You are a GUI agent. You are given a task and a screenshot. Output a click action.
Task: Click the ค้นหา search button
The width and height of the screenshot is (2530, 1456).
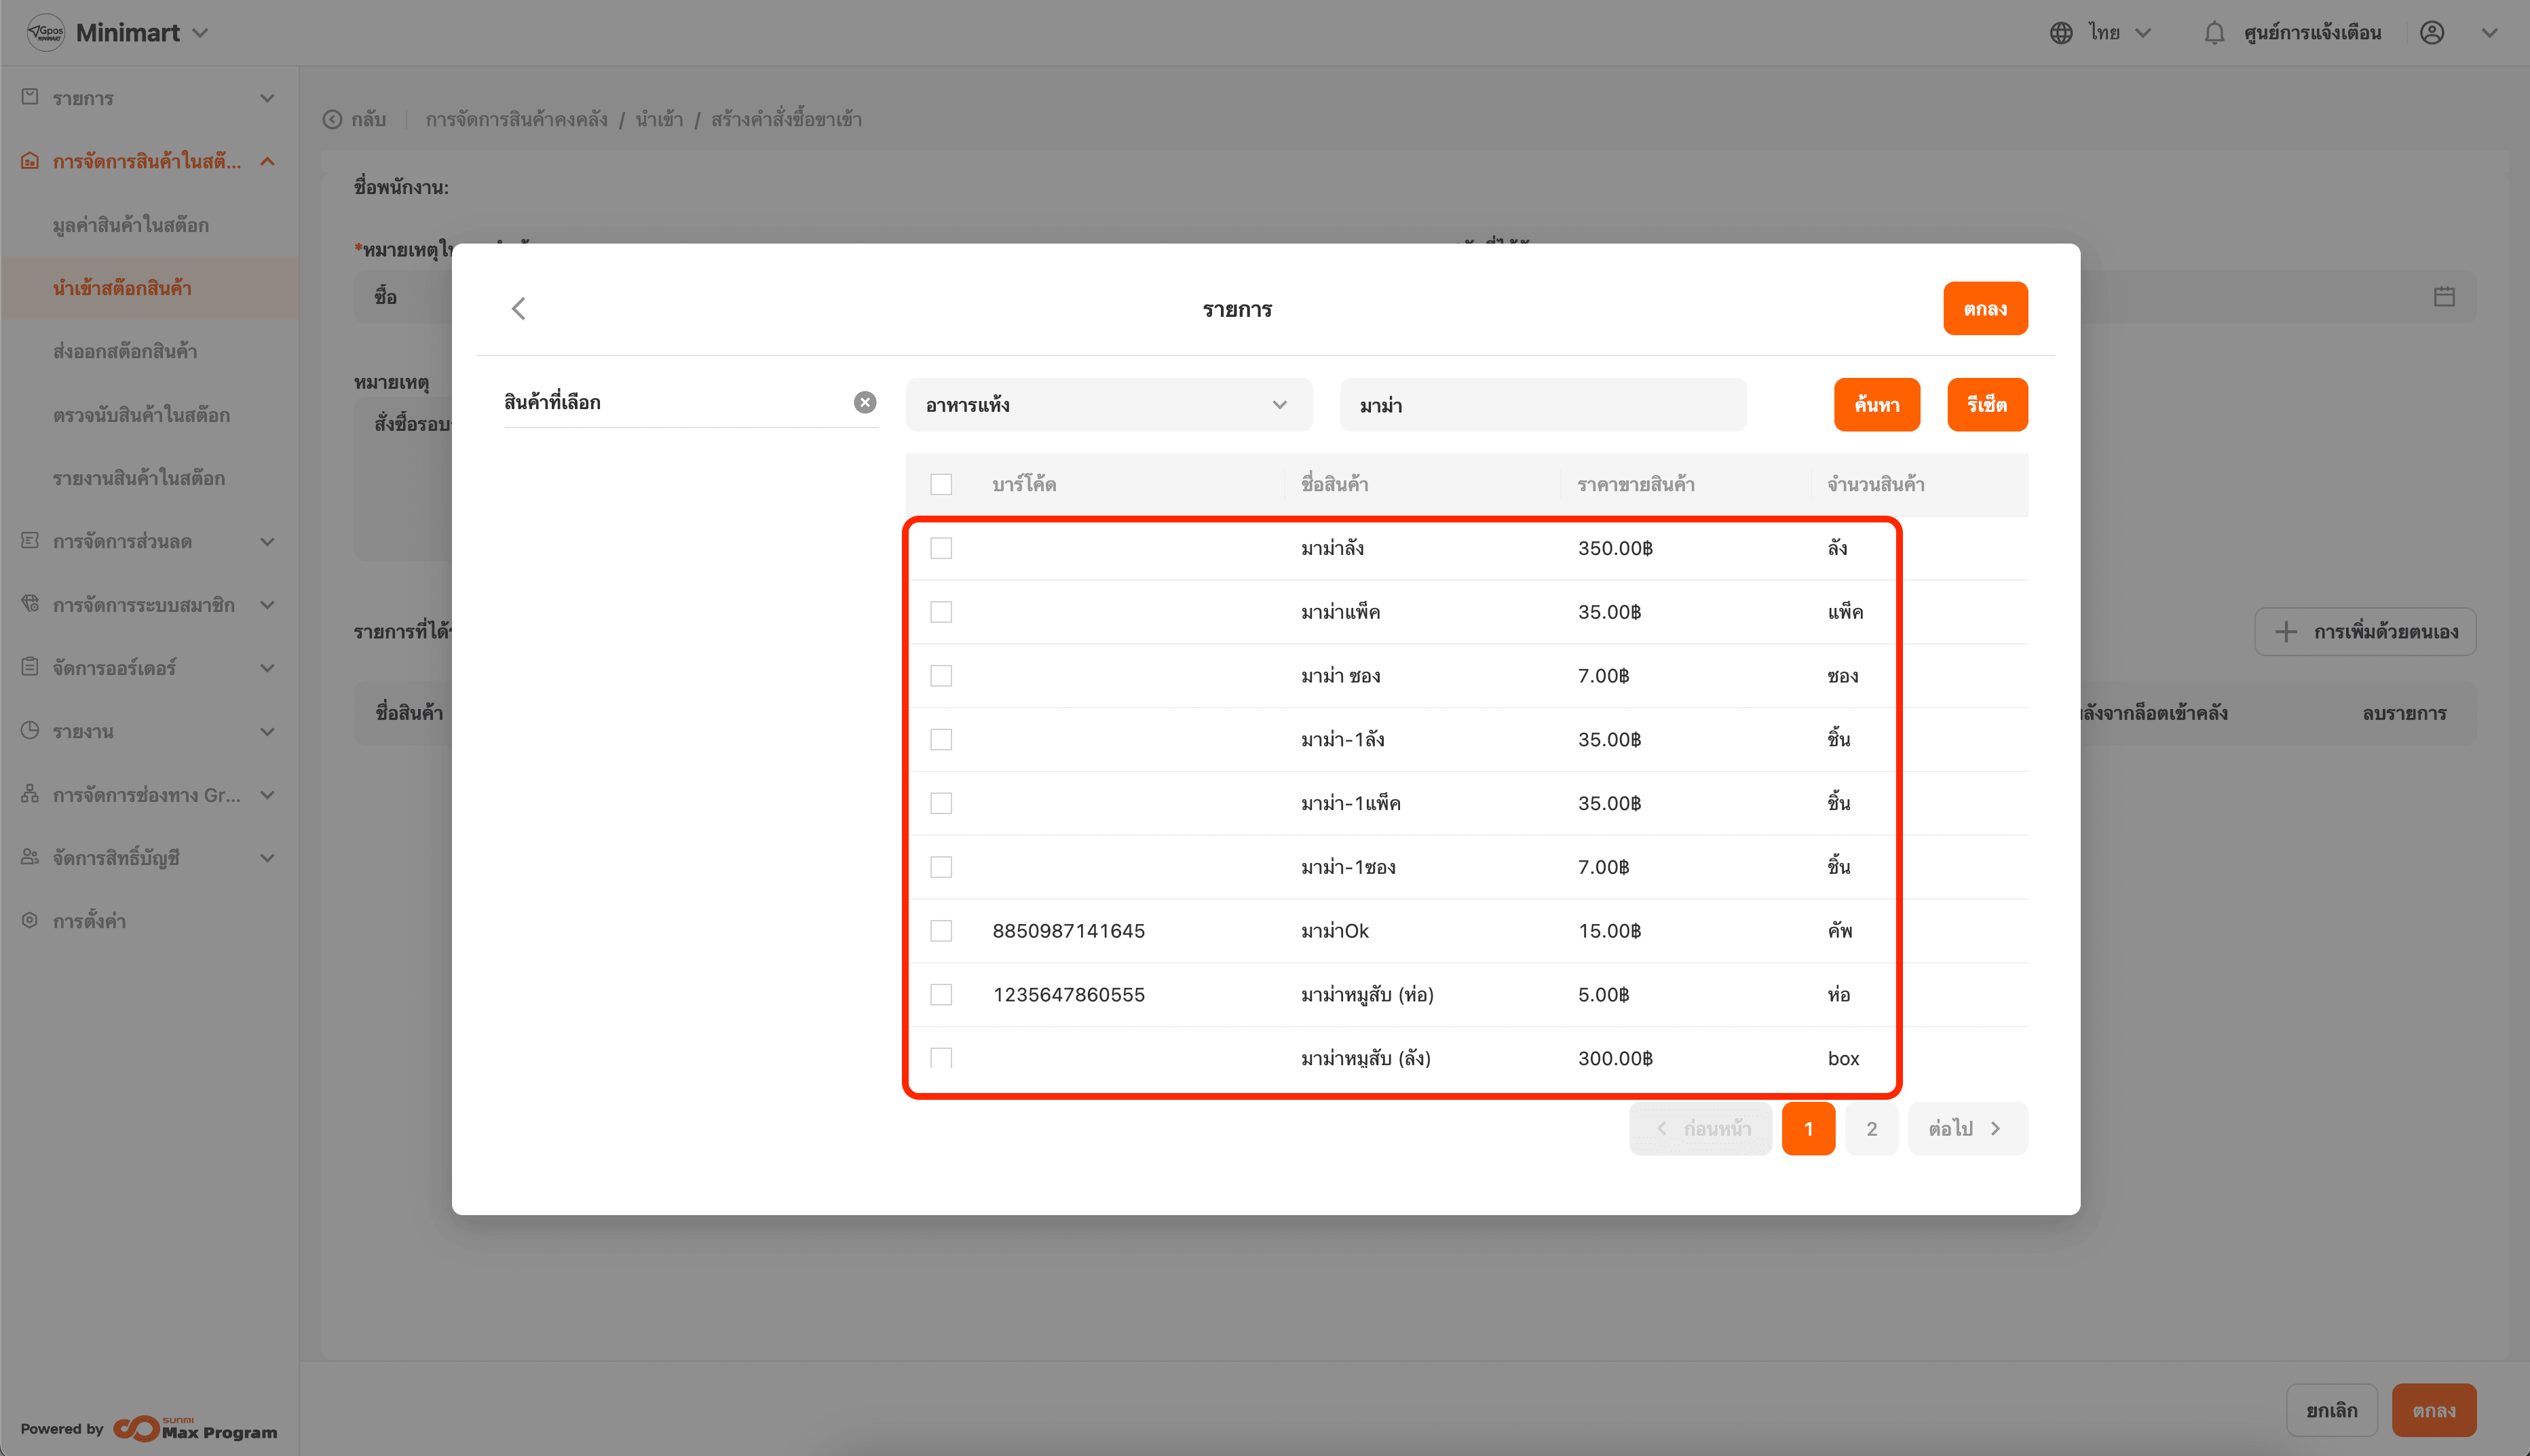point(1876,405)
